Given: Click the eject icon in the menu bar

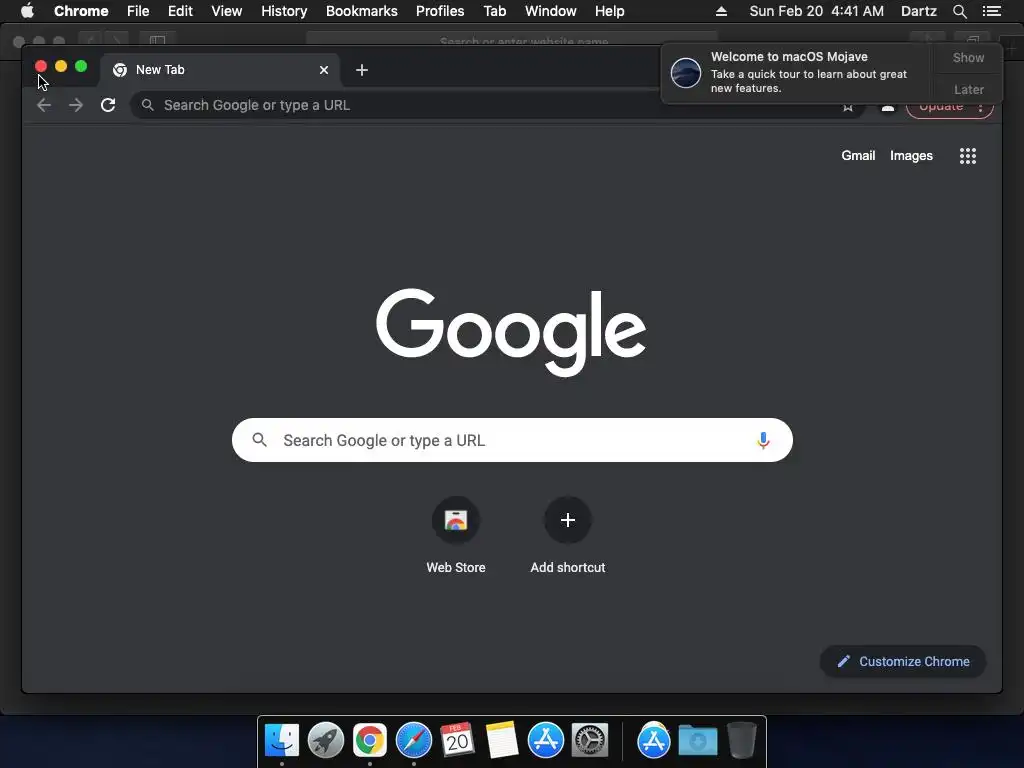Looking at the screenshot, I should pos(721,11).
